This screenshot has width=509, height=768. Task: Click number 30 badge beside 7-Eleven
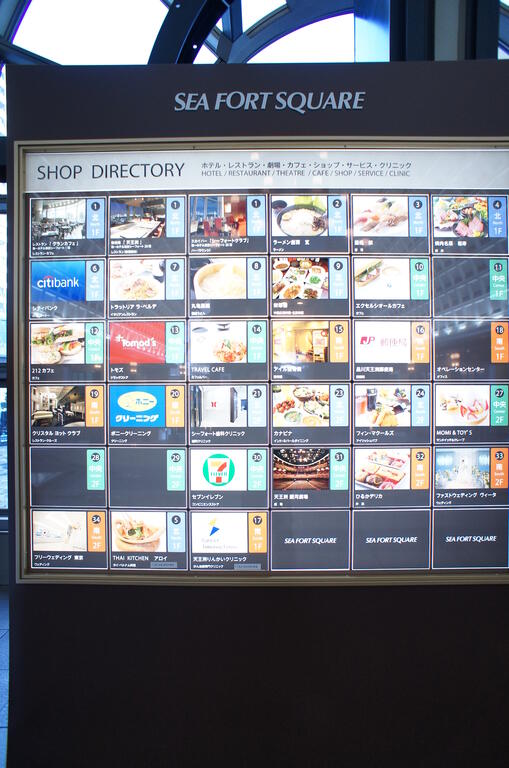[257, 470]
